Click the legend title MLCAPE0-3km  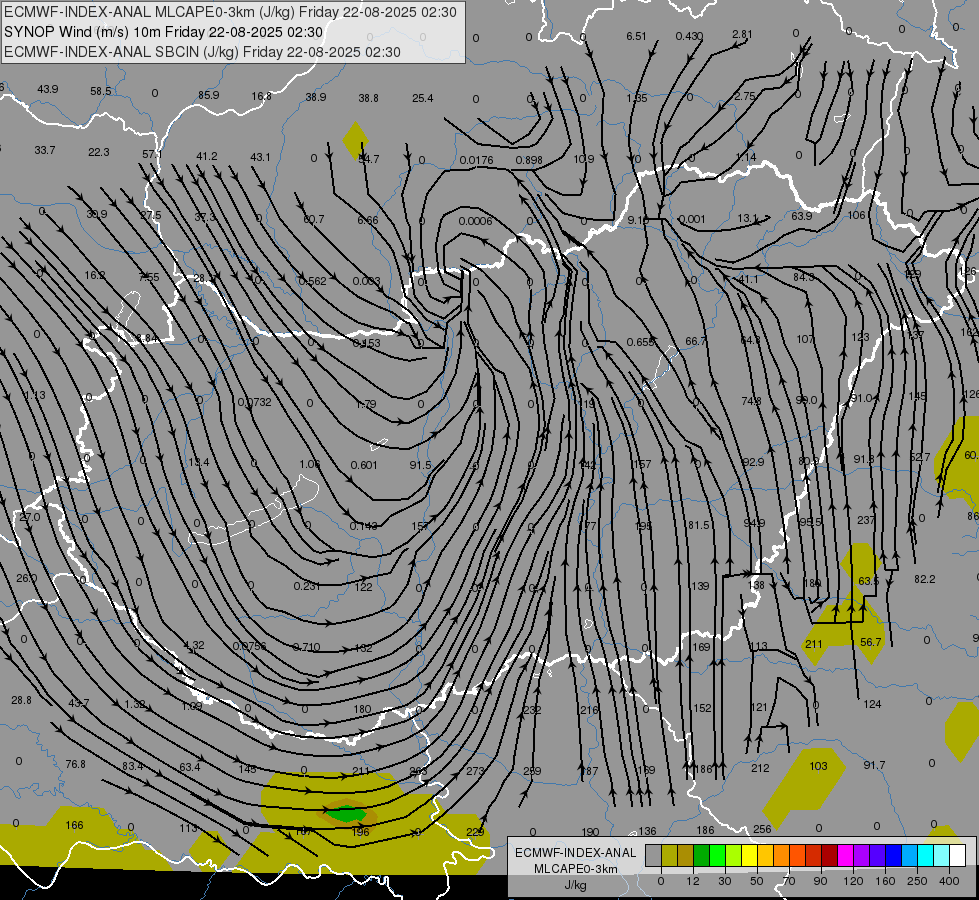click(x=576, y=869)
